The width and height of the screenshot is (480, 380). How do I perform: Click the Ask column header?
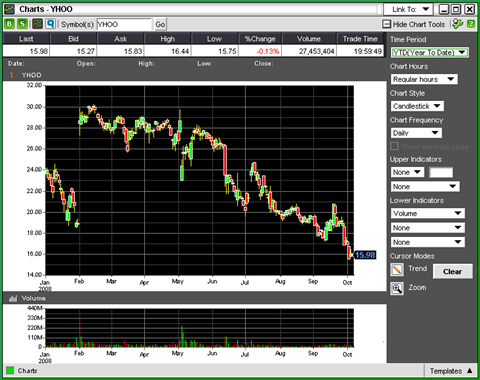click(121, 39)
